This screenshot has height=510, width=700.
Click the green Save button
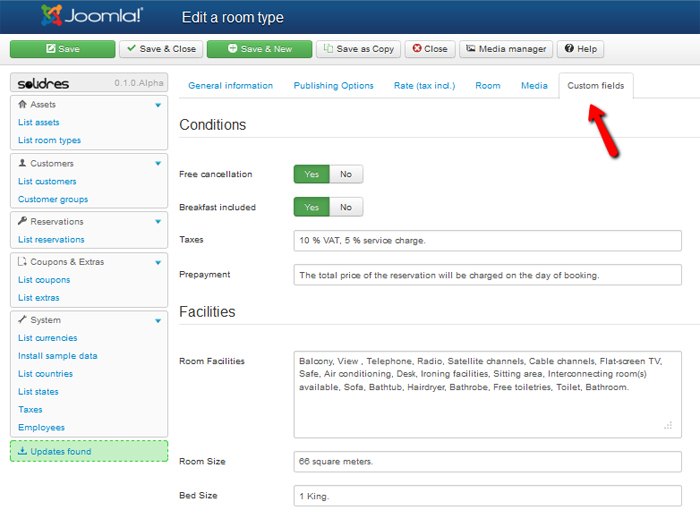(62, 49)
